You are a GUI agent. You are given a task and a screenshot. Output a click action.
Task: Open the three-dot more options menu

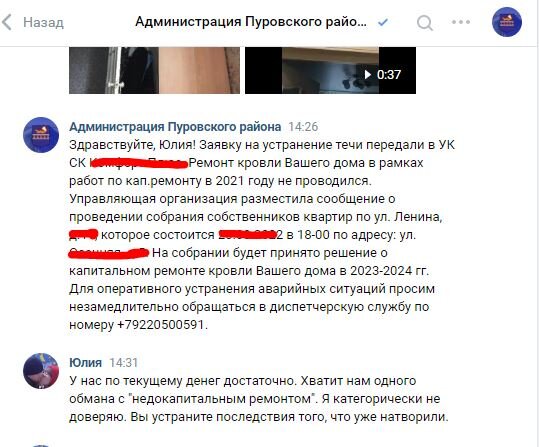coord(461,22)
